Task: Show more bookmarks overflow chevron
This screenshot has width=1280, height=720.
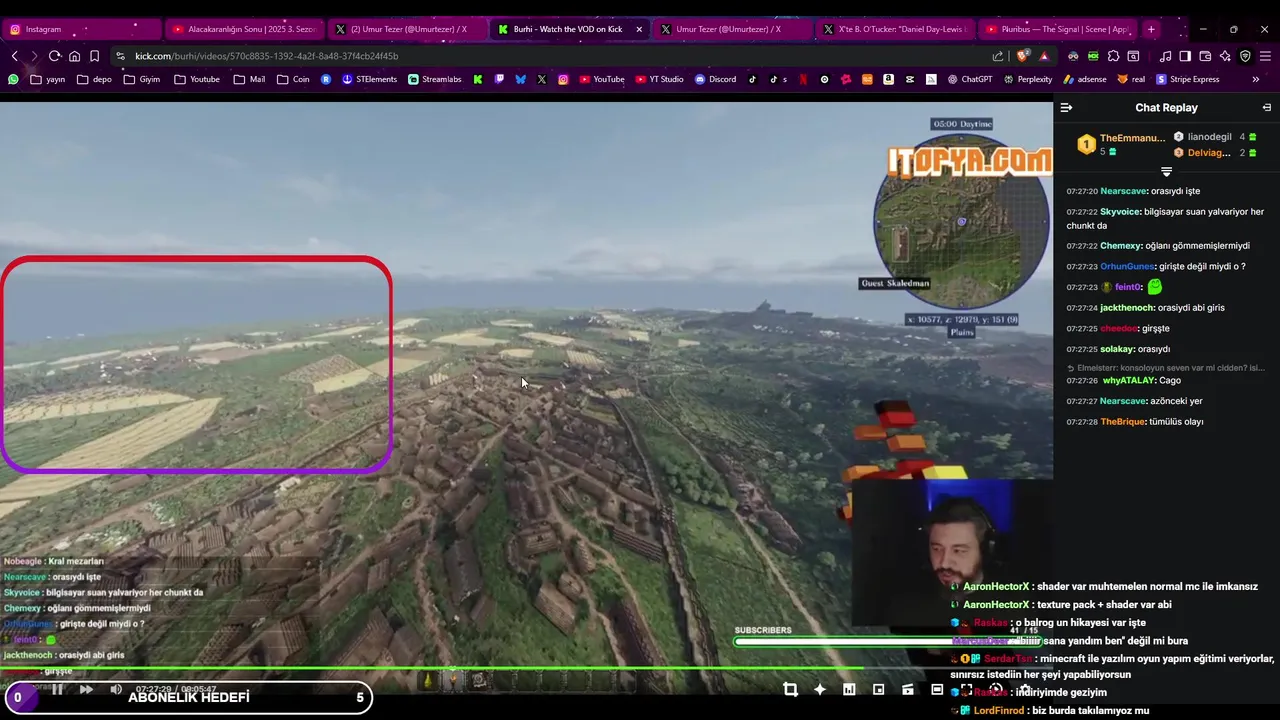Action: (x=1256, y=79)
